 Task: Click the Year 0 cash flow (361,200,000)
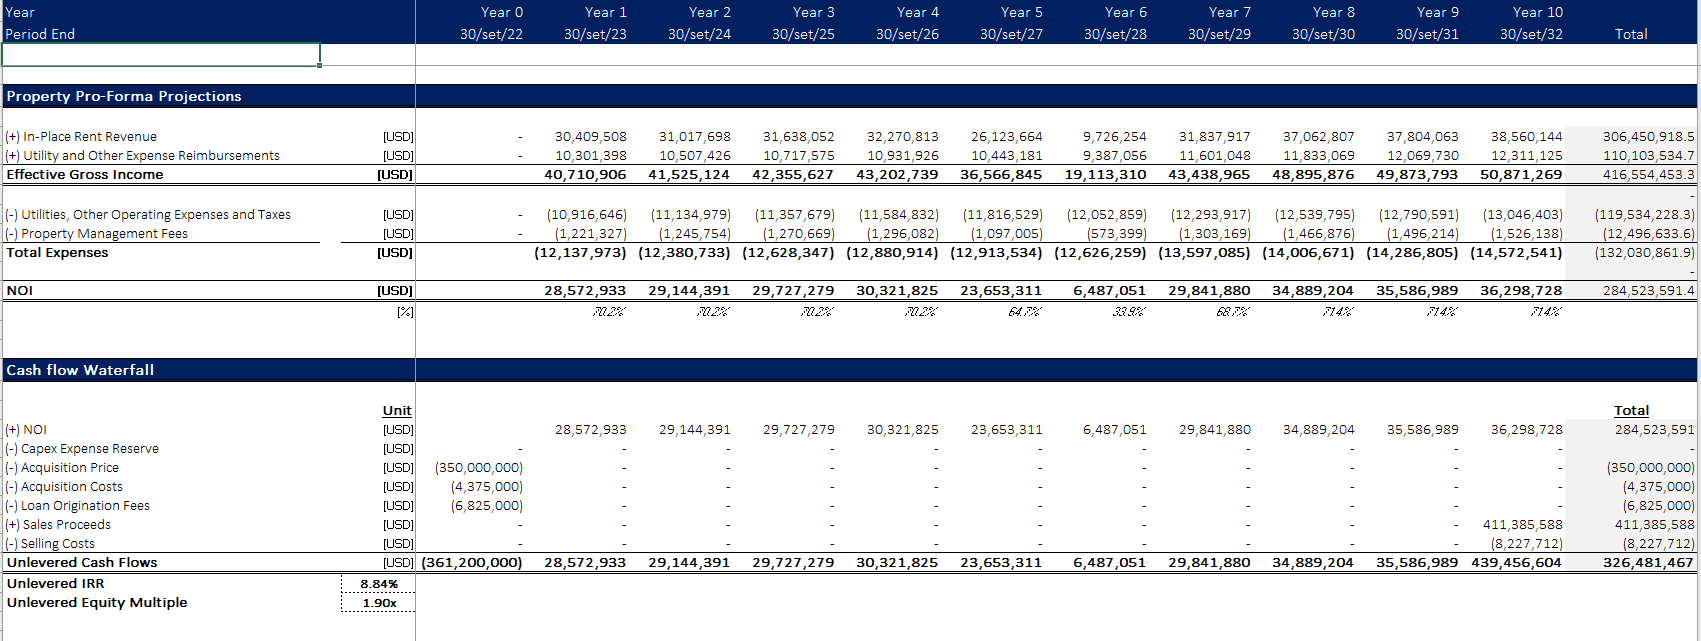(x=472, y=563)
